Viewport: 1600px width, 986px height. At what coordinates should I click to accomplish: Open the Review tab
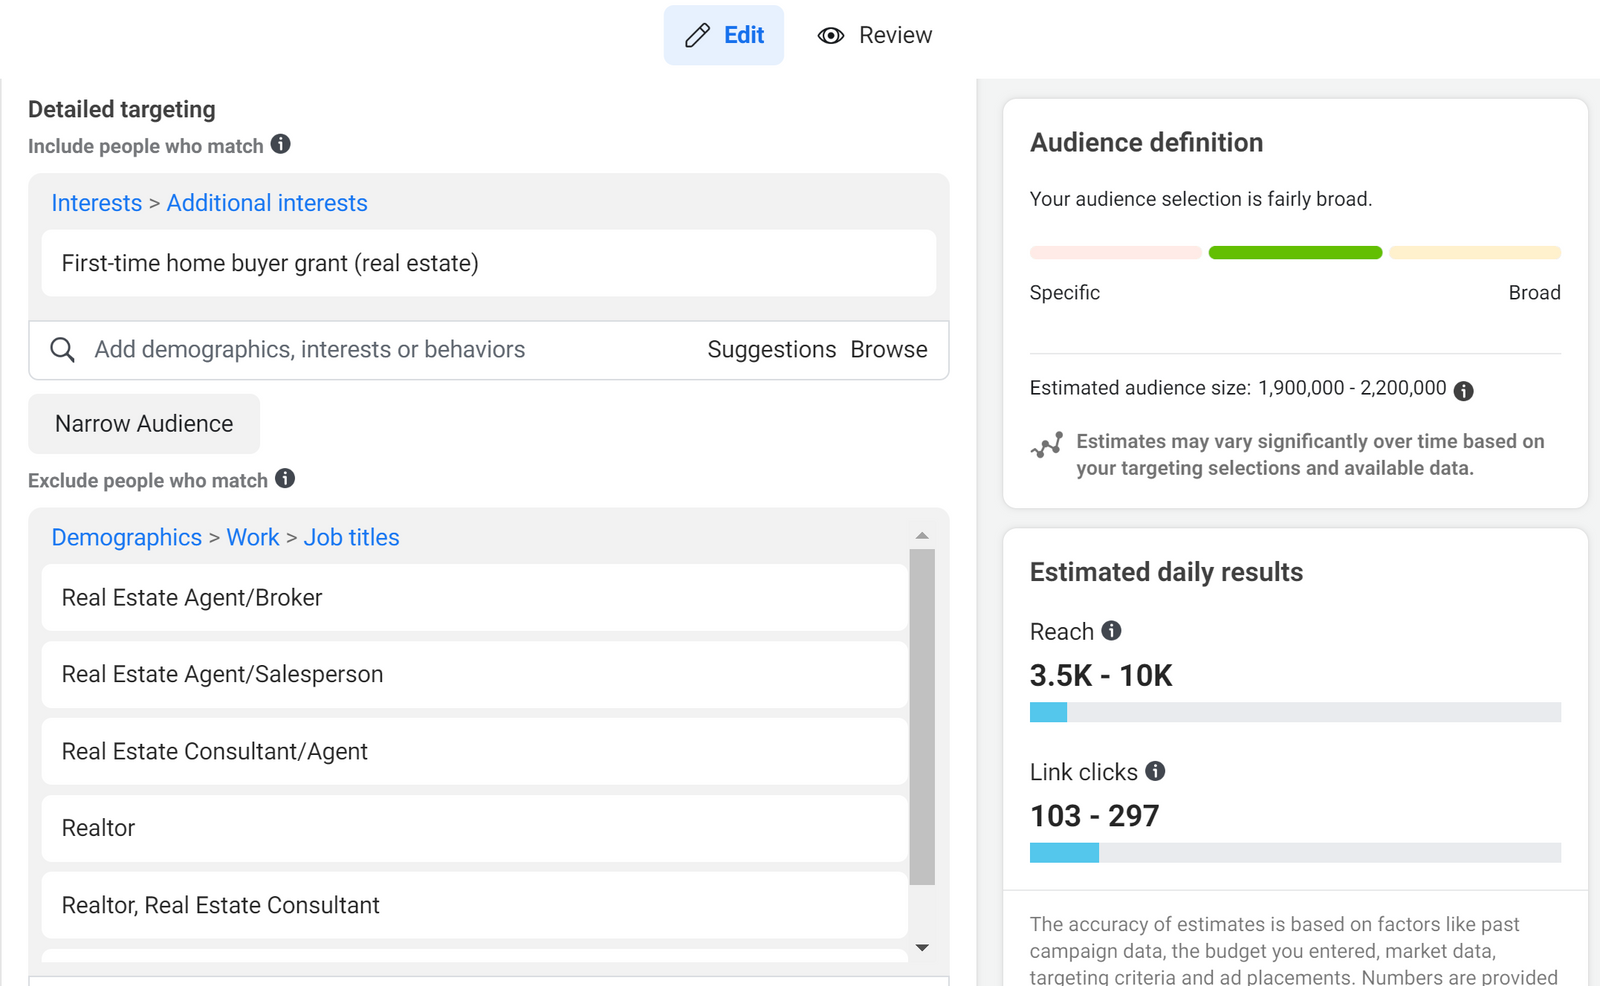coord(875,36)
